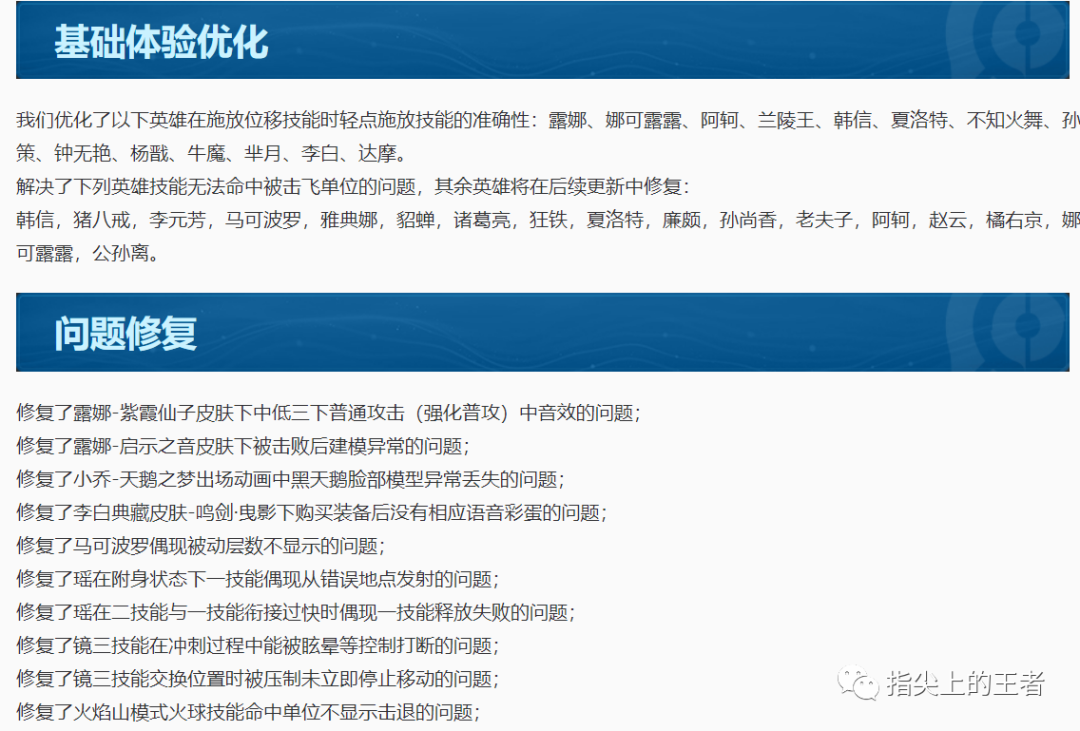
Task: Click the 问题修复 section heading
Action: (125, 333)
